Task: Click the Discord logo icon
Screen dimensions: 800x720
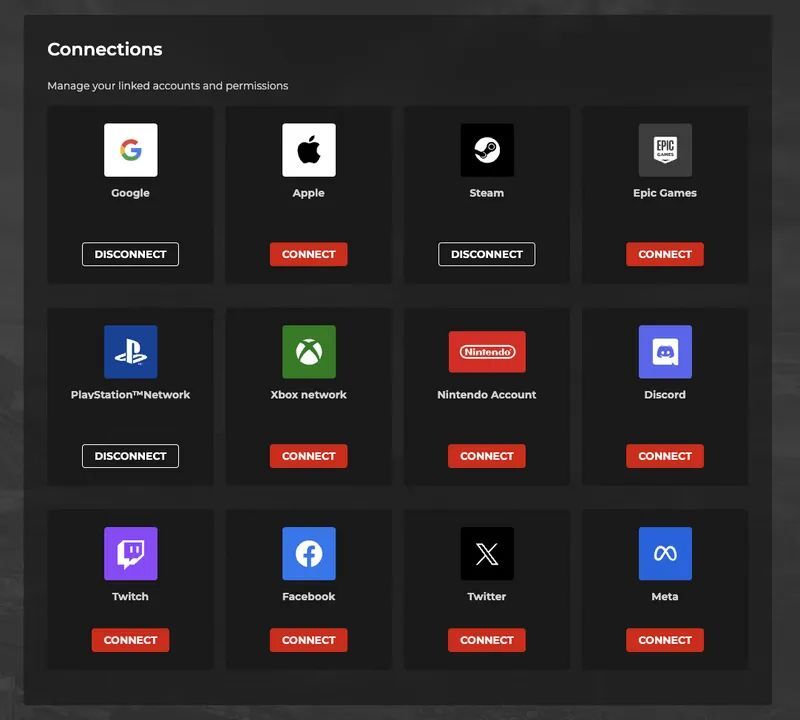Action: [665, 352]
